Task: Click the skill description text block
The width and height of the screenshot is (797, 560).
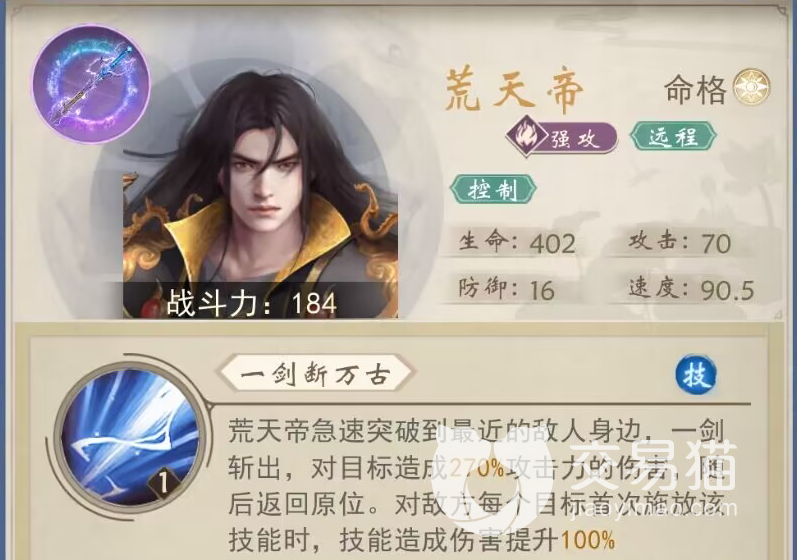Action: (476, 486)
